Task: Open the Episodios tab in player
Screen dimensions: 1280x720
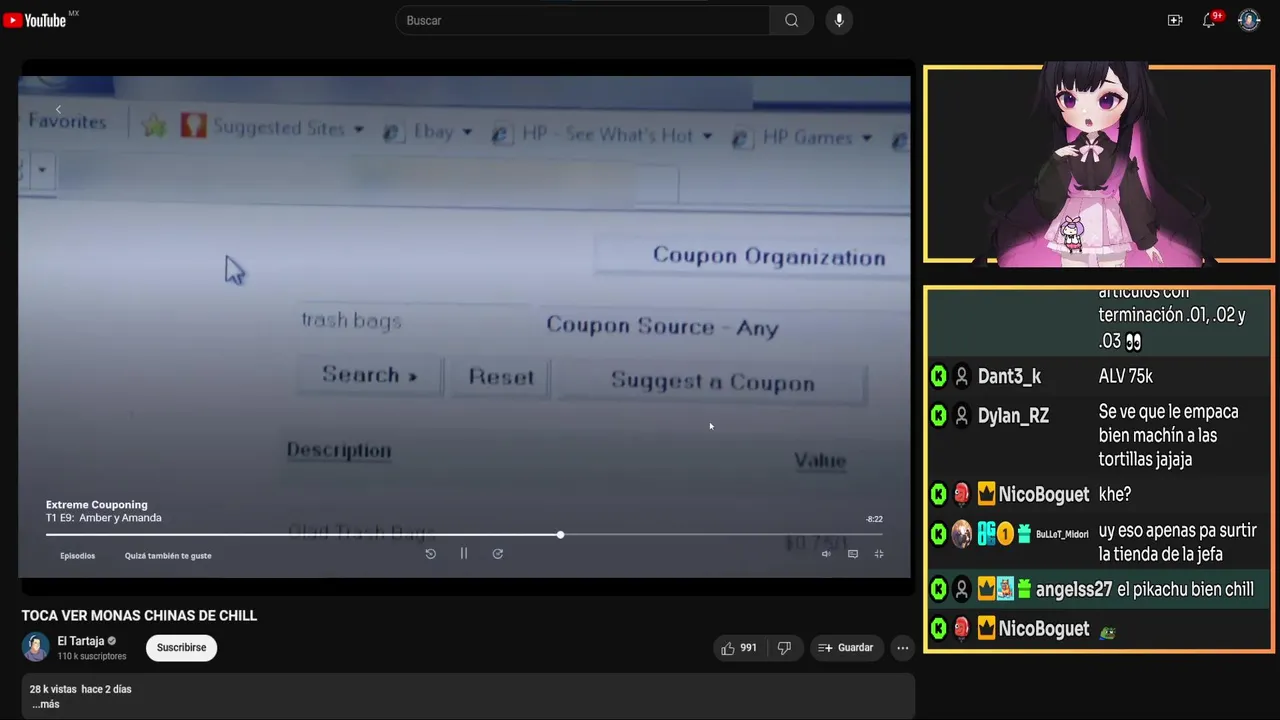Action: 77,556
